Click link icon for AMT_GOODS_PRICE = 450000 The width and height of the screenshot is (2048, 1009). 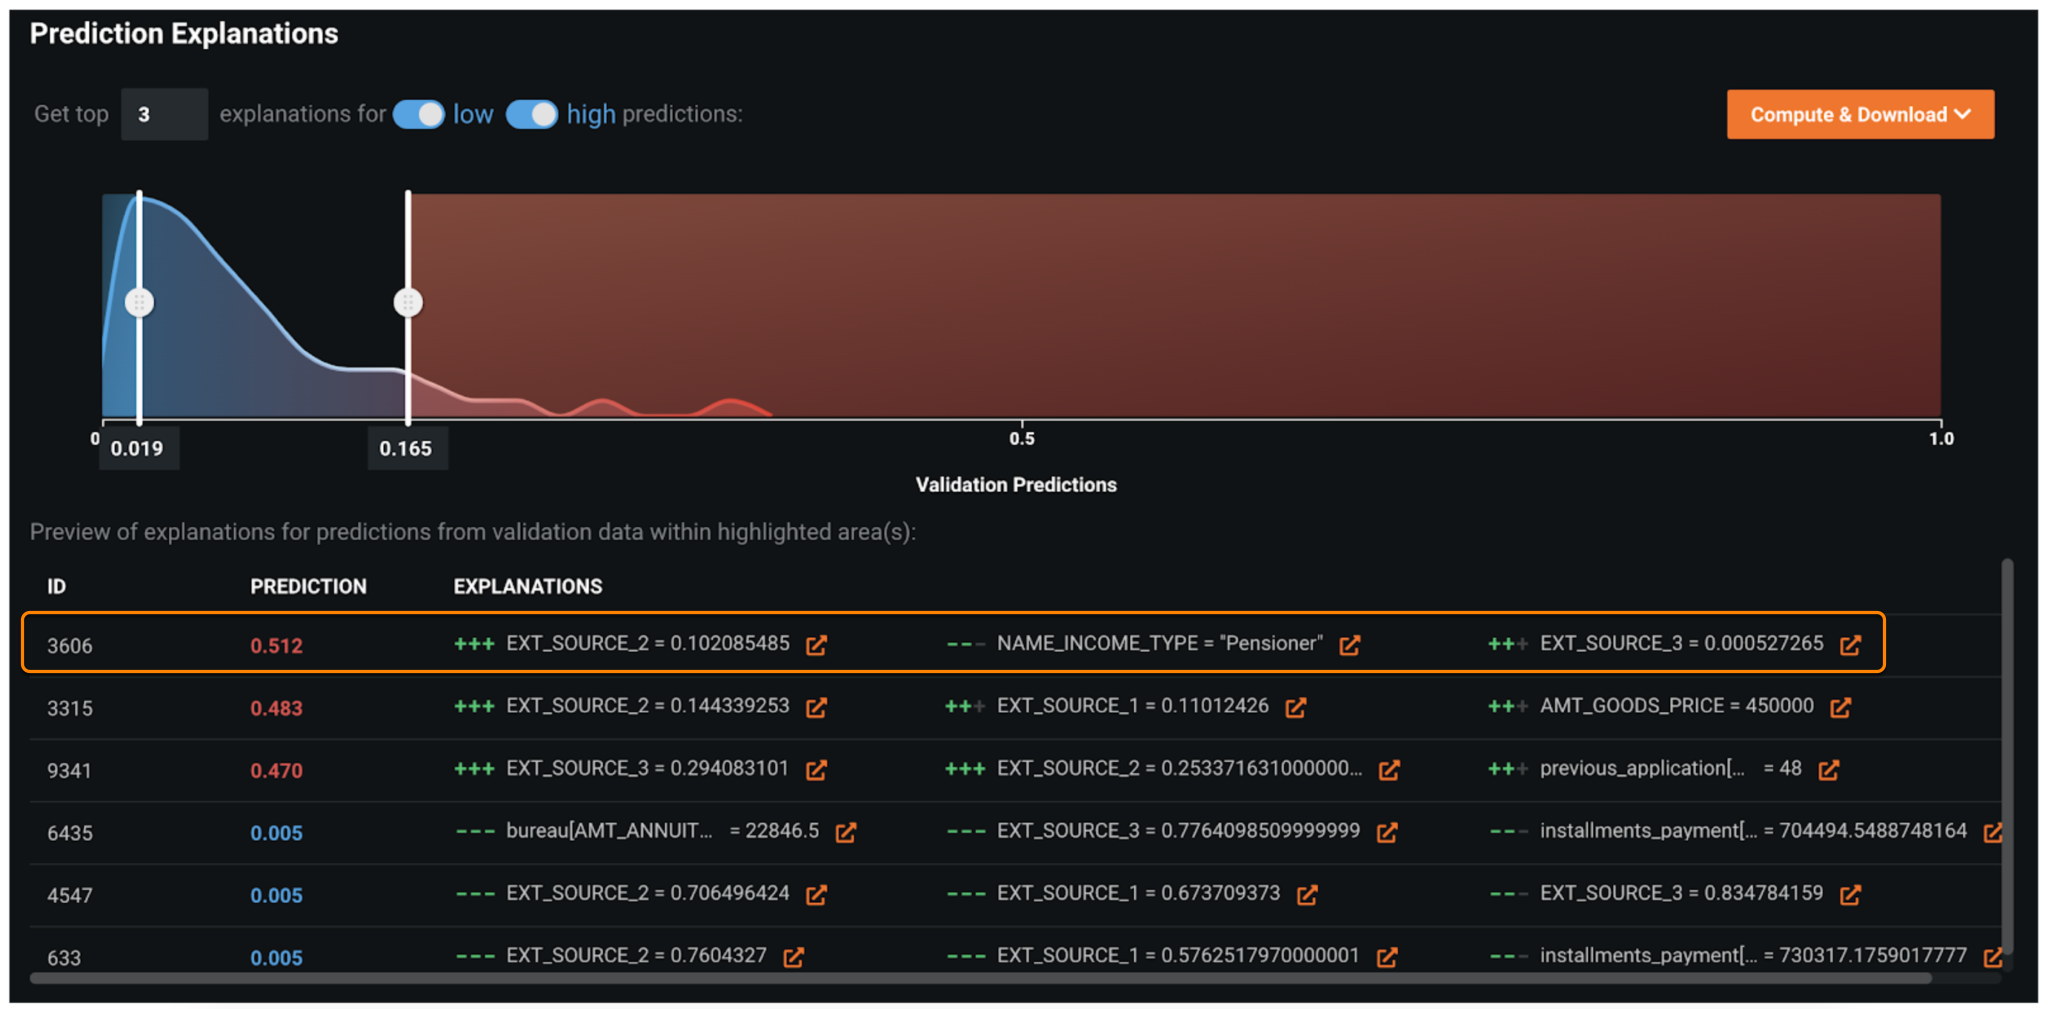[1840, 708]
